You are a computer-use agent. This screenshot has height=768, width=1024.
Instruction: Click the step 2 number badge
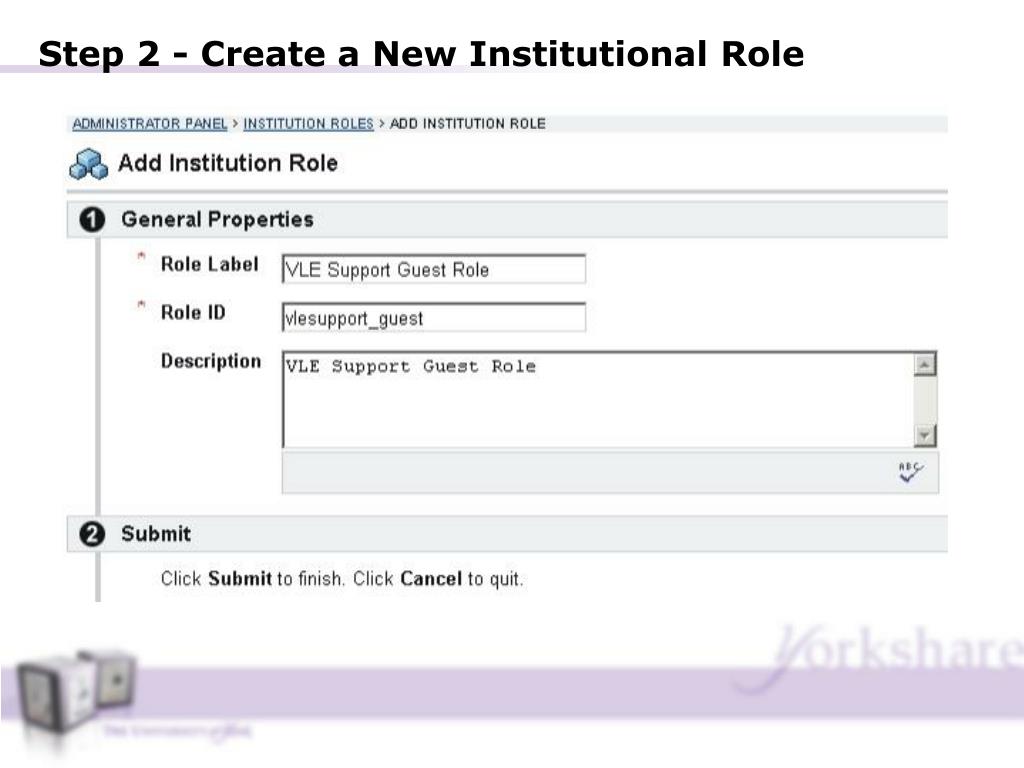click(91, 534)
